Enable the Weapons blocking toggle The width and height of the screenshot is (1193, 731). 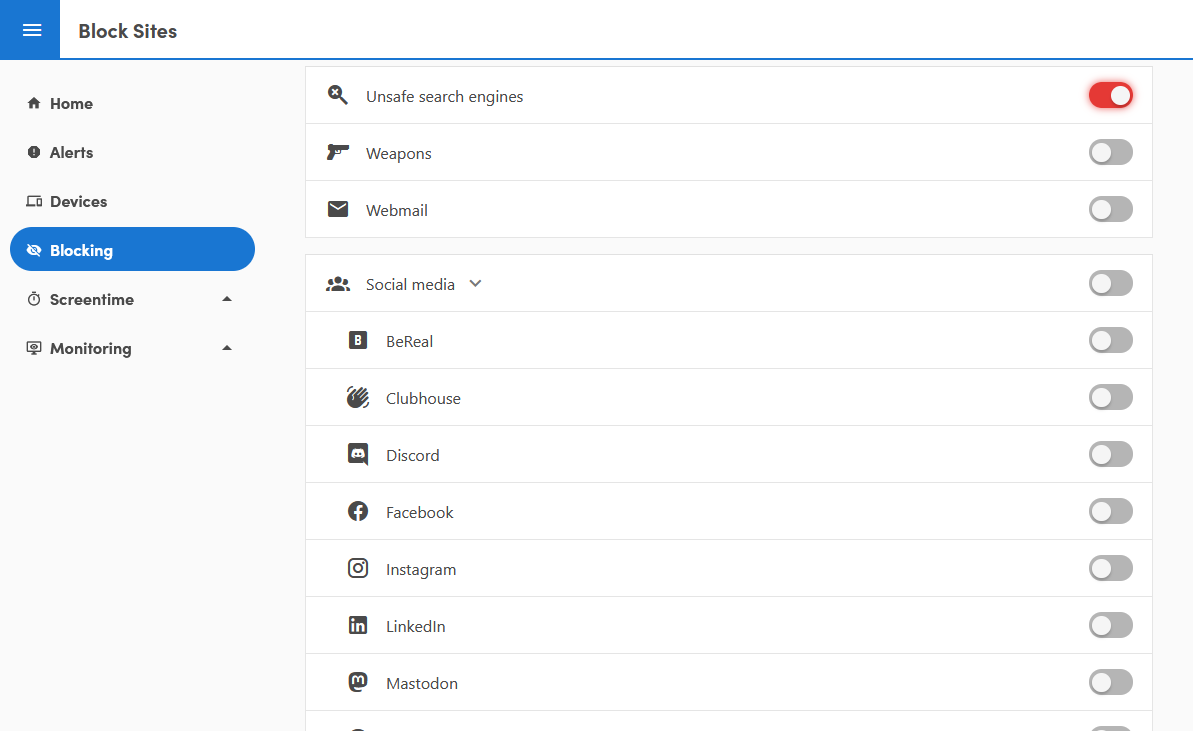1110,152
